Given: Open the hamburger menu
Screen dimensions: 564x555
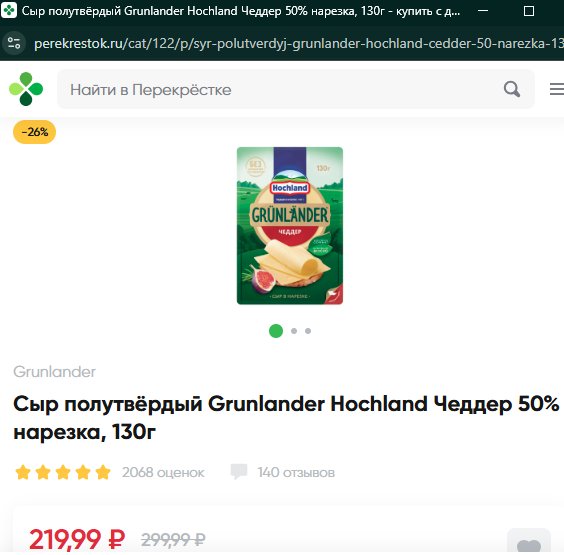Looking at the screenshot, I should pyautogui.click(x=557, y=89).
